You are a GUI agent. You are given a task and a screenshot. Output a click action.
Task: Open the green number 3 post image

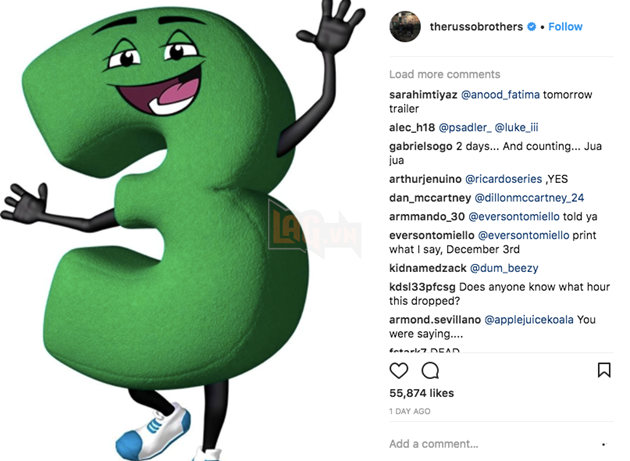pyautogui.click(x=183, y=230)
